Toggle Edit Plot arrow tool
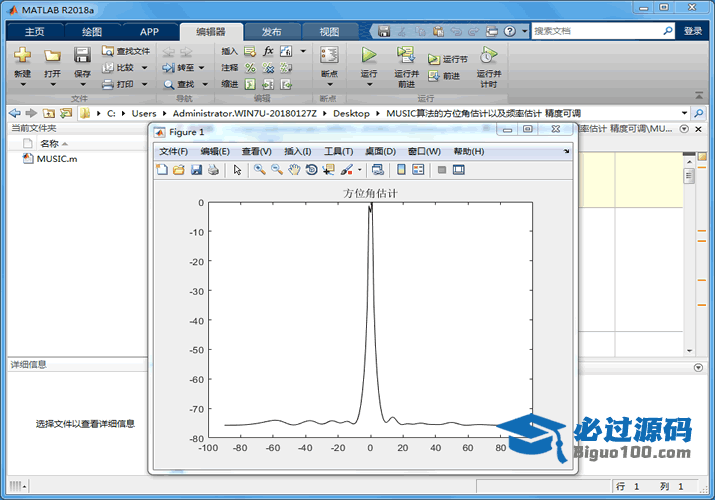Screen dimensions: 715x500 237,170
